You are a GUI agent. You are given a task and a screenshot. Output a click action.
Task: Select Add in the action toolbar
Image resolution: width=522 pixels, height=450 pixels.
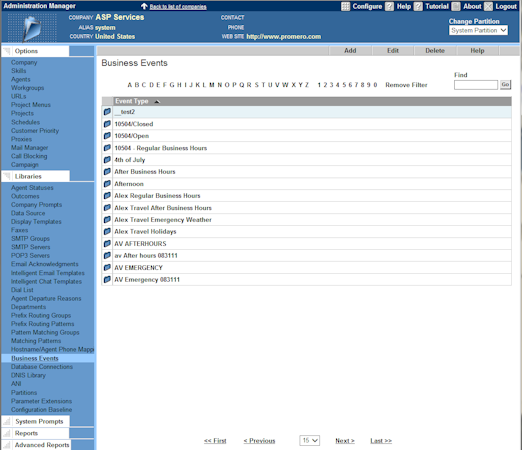click(350, 51)
